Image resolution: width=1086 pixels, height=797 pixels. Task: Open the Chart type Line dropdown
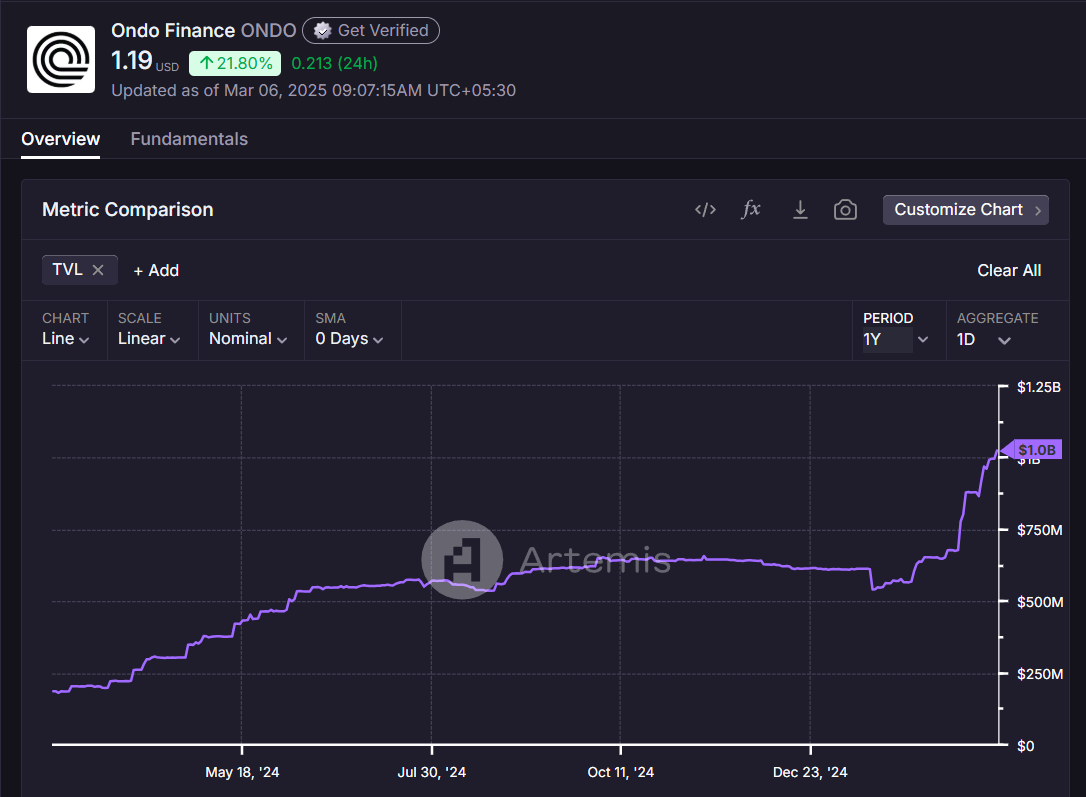coord(66,339)
